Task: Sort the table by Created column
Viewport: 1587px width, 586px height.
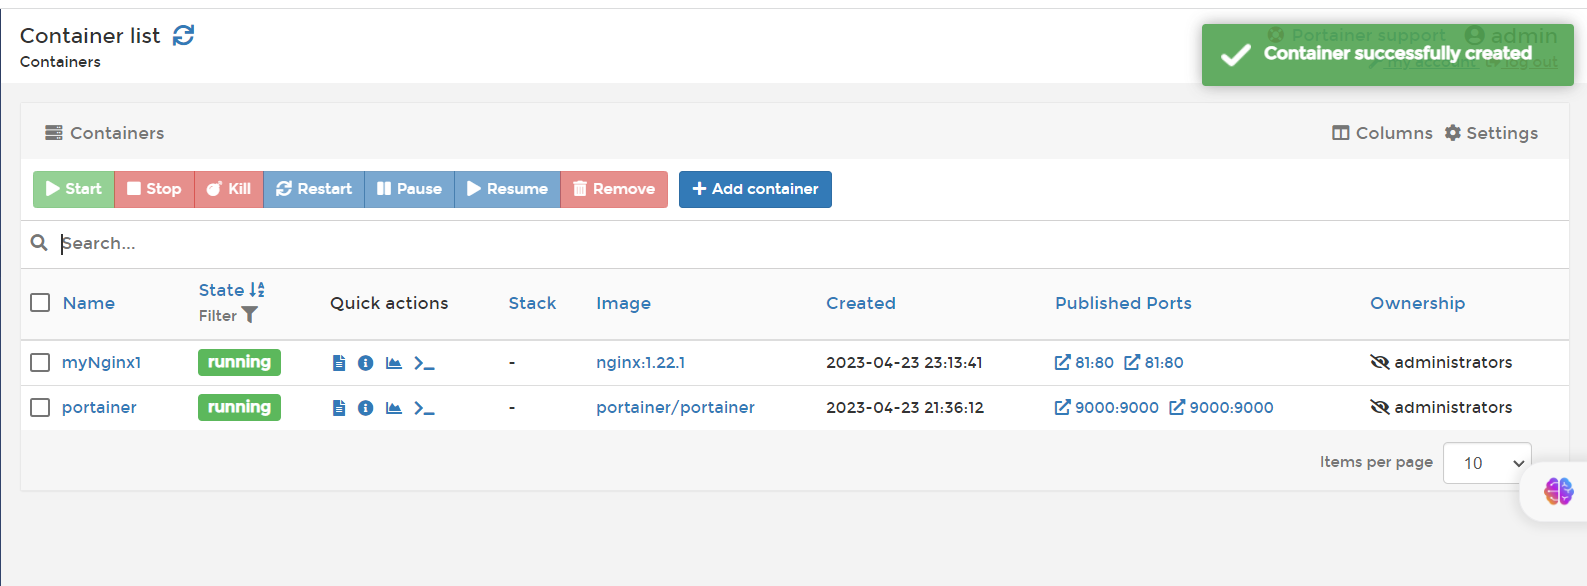Action: [x=860, y=303]
